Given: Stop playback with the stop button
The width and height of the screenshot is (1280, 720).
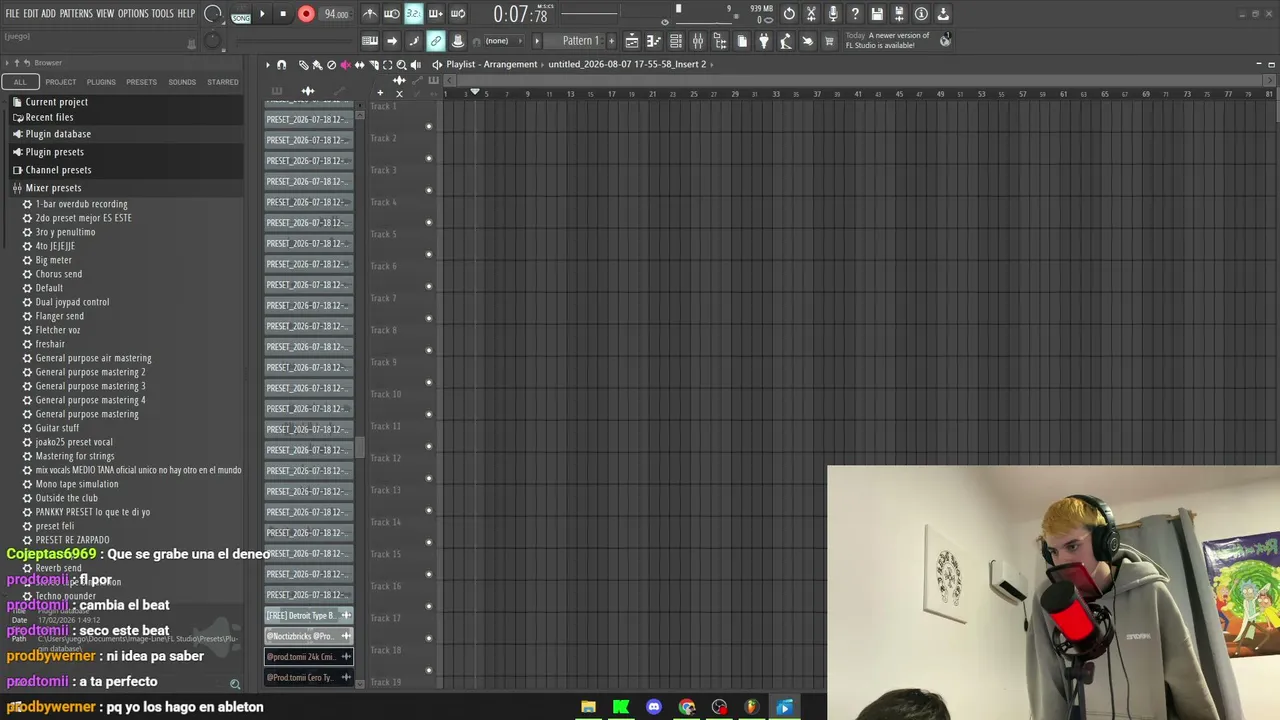Looking at the screenshot, I should point(283,14).
